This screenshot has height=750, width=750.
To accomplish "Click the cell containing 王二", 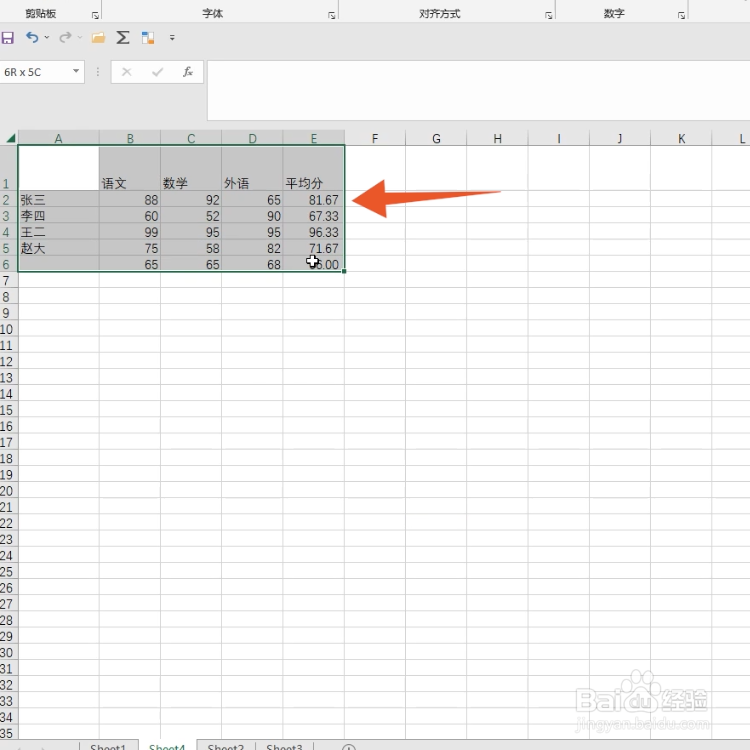I will tap(58, 232).
